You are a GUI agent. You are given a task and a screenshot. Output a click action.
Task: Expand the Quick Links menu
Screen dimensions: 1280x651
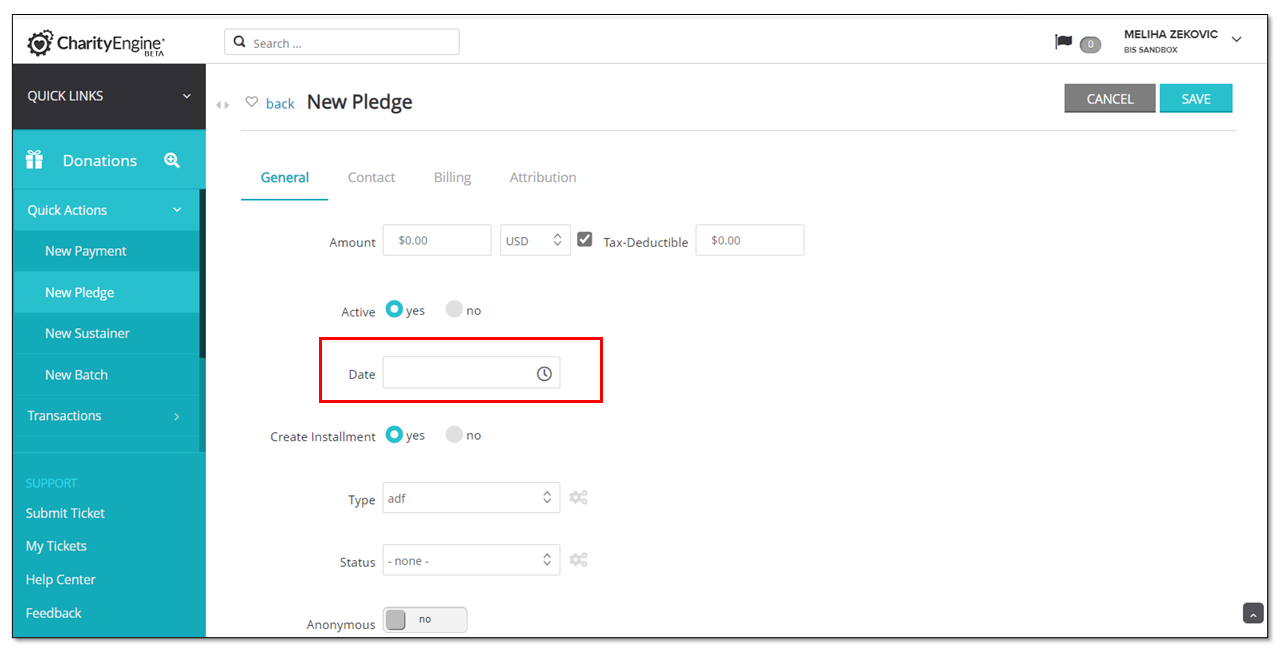click(109, 96)
